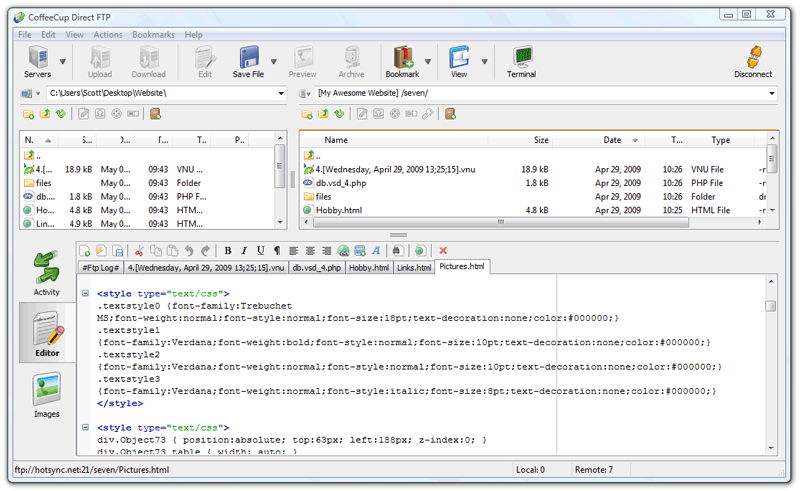Screen dimensions: 800x491
Task: Open font tool with blue A icon
Action: click(376, 251)
